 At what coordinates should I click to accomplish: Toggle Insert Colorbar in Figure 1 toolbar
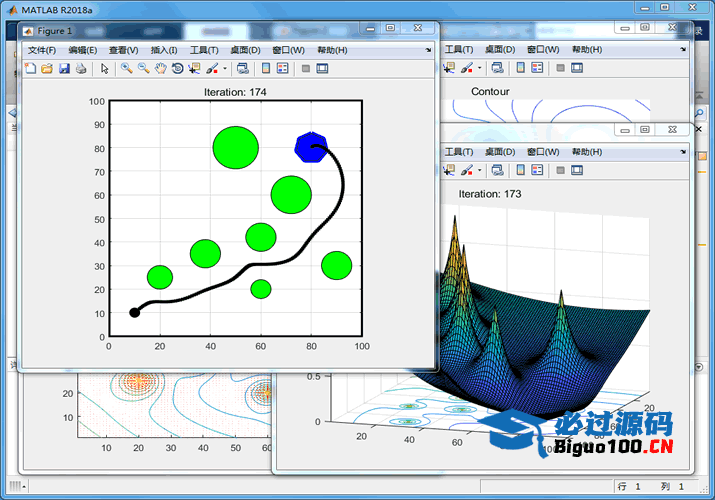(x=266, y=68)
